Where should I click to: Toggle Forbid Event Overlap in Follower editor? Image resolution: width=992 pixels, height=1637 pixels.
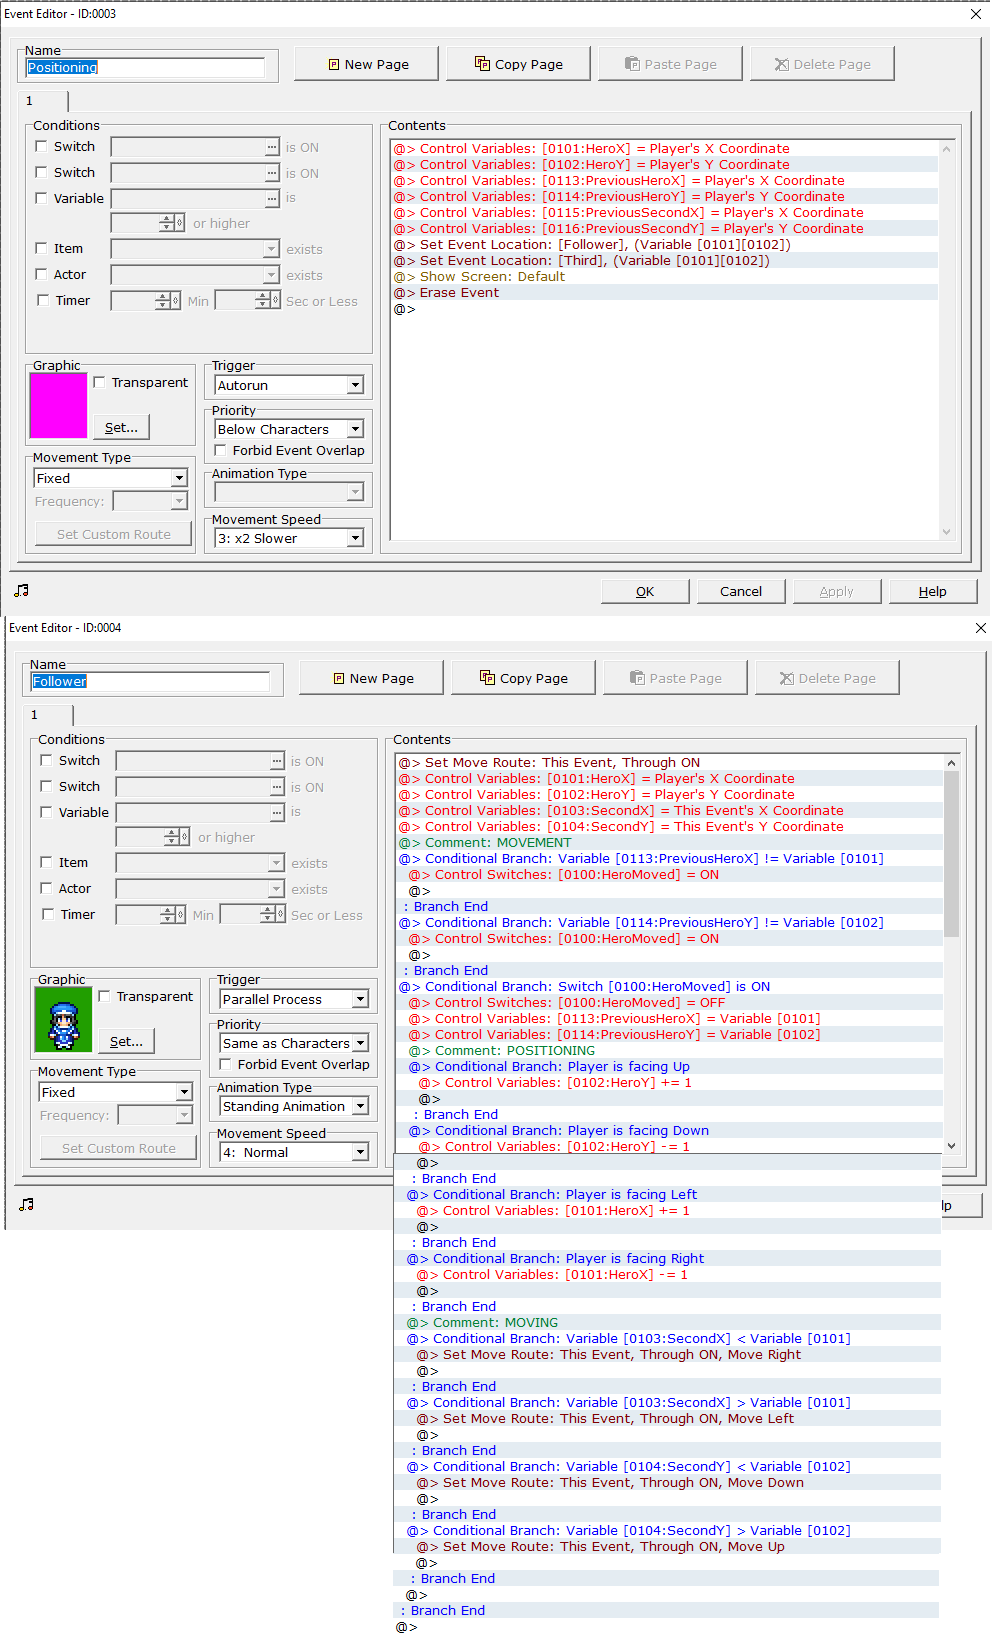(x=225, y=1064)
